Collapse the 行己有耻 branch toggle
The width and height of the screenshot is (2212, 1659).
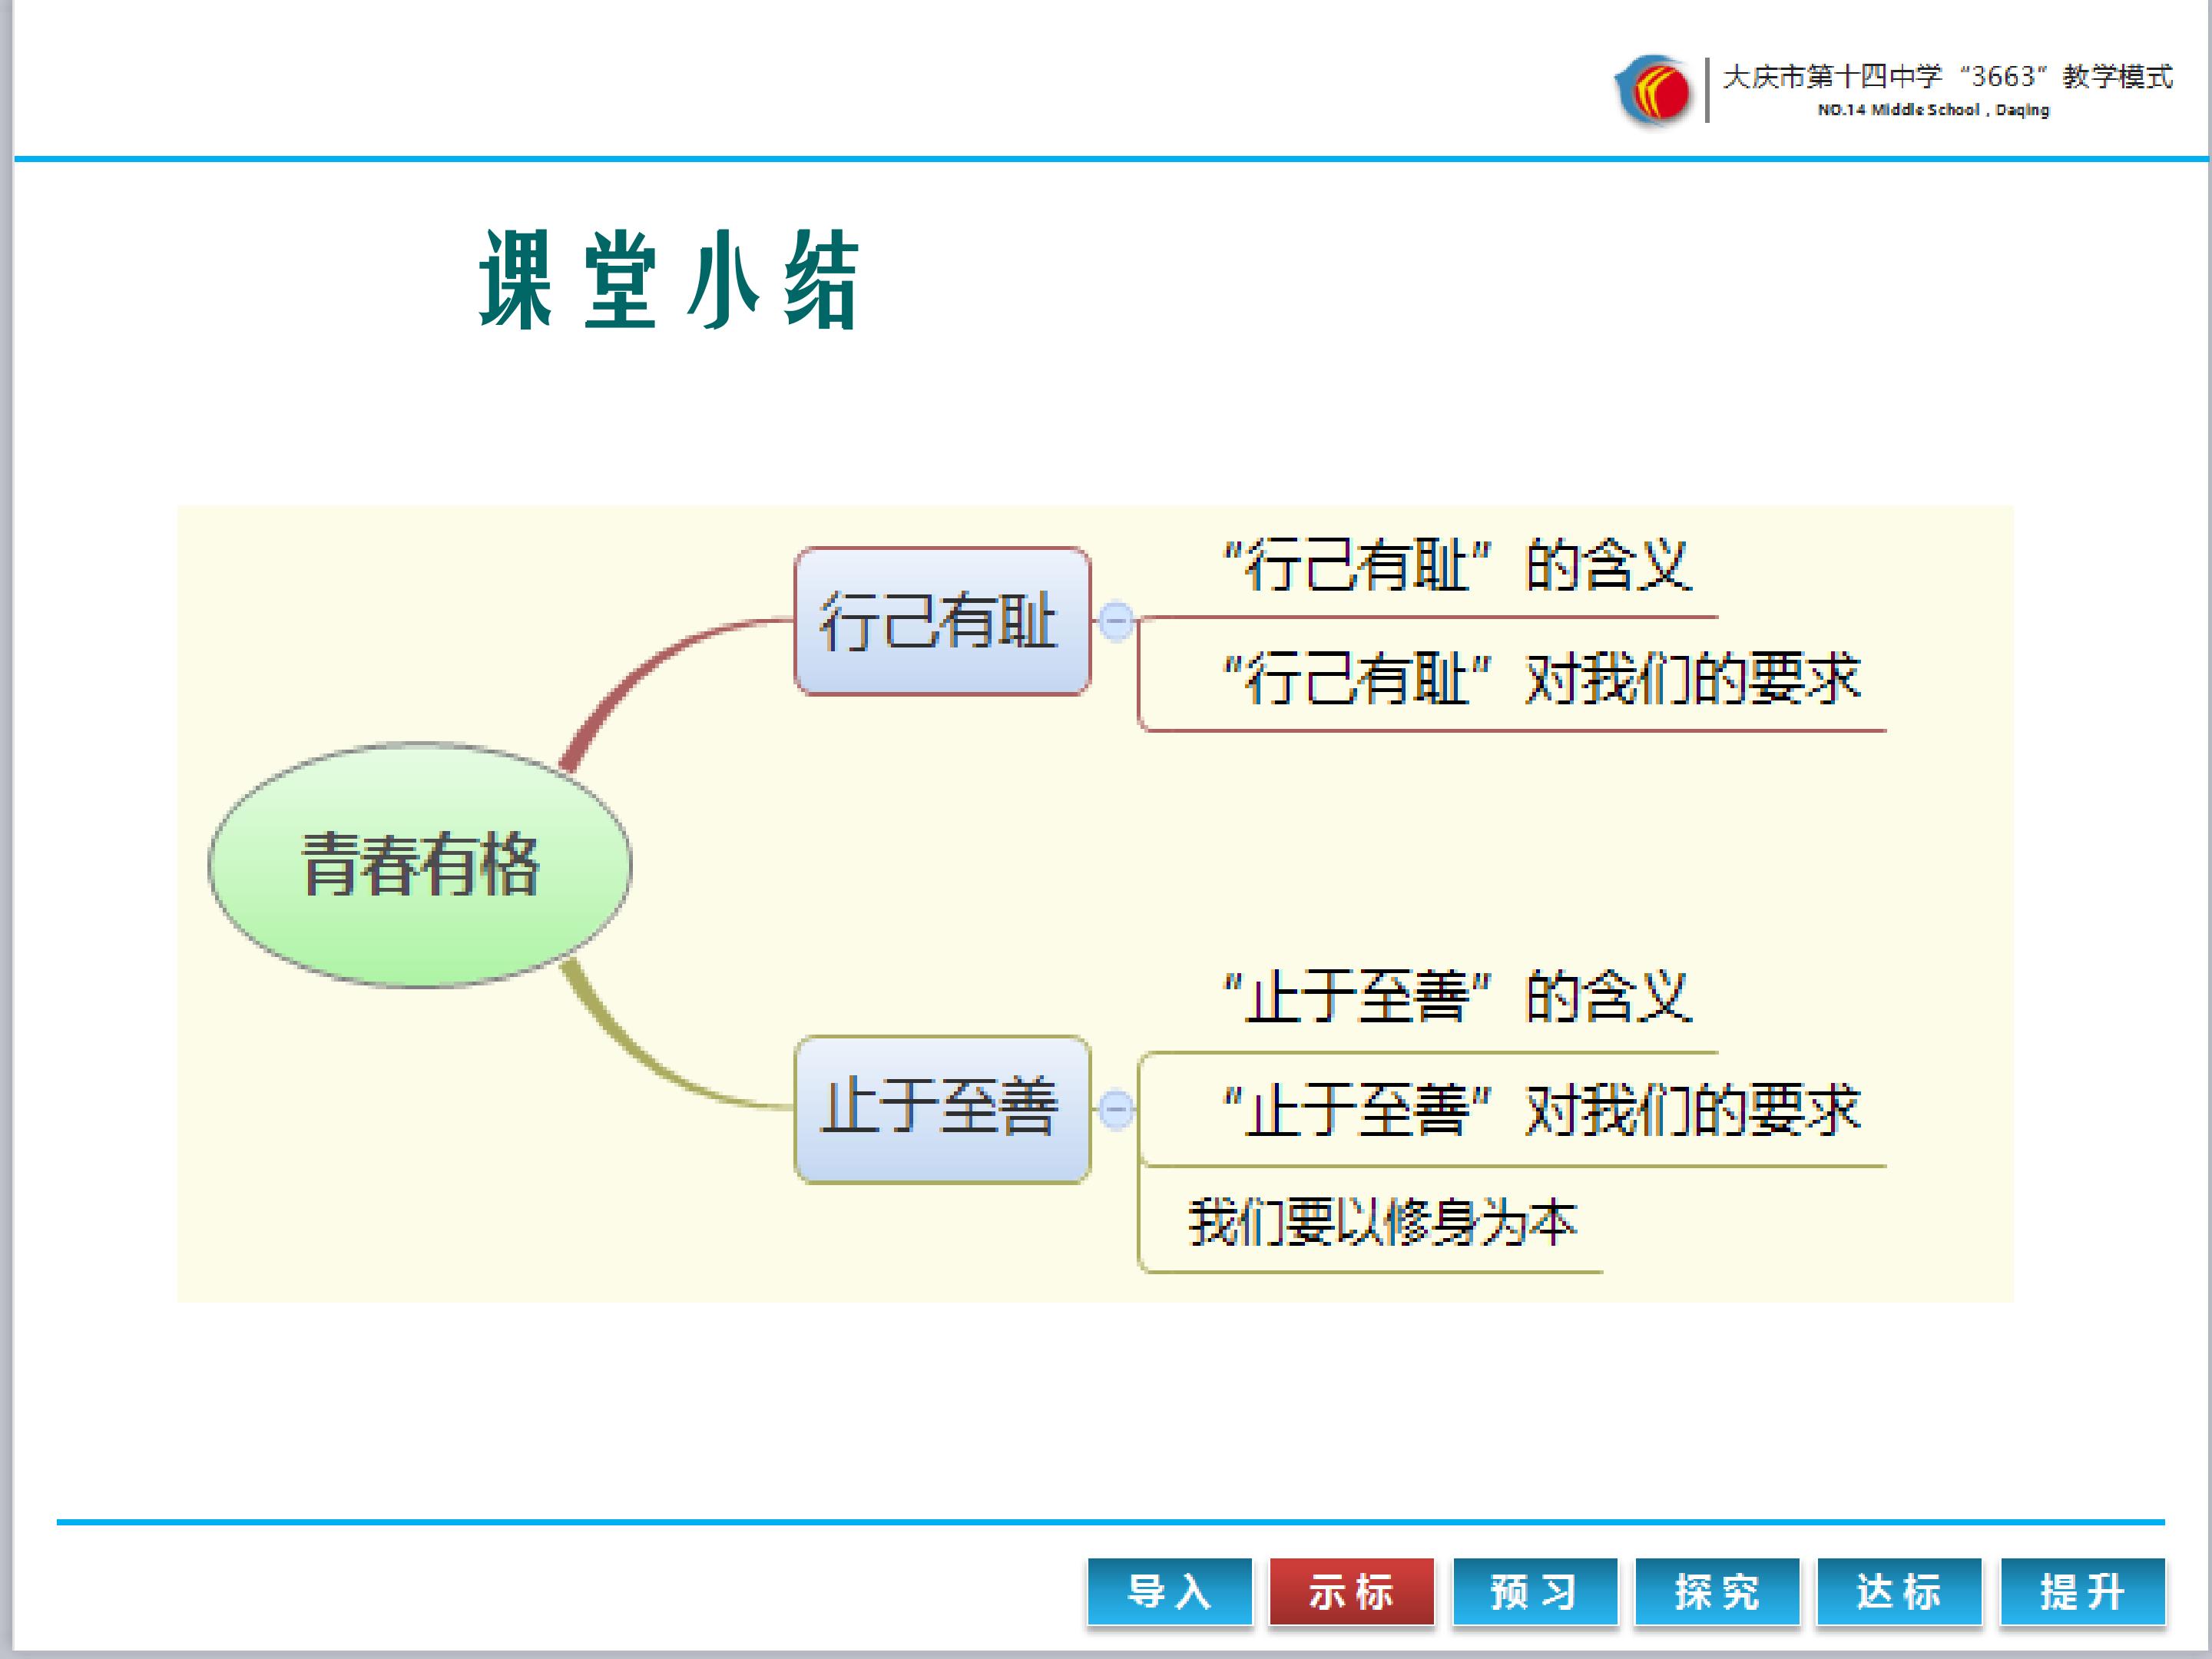tap(1116, 621)
